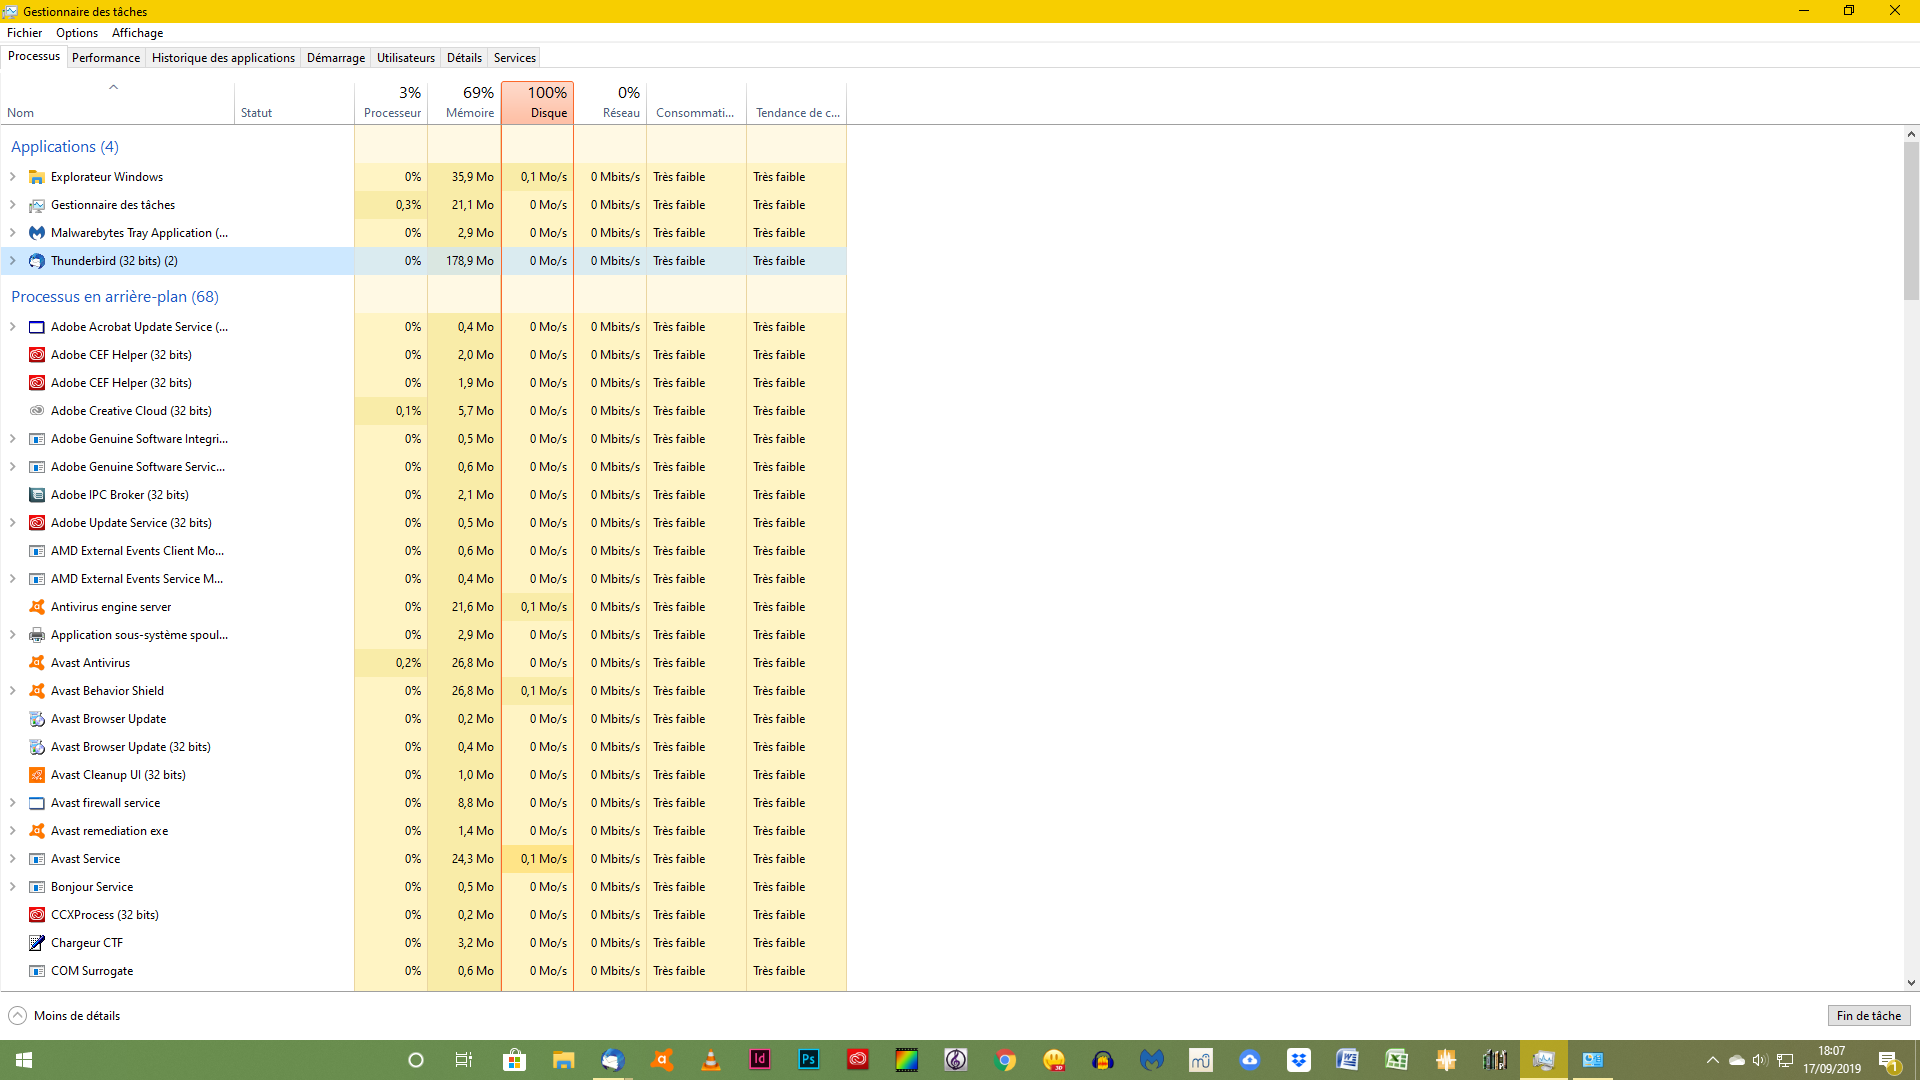The width and height of the screenshot is (1920, 1080).
Task: Launch VLC media player from taskbar
Action: (x=711, y=1060)
